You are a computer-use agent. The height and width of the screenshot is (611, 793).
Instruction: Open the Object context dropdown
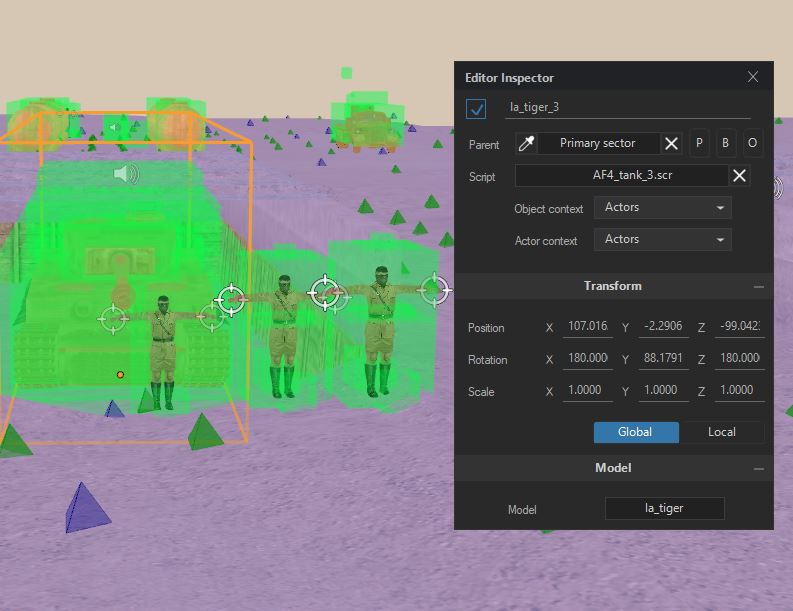point(662,208)
